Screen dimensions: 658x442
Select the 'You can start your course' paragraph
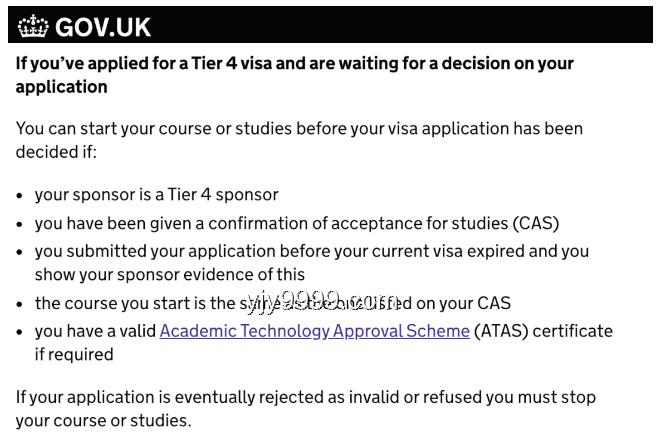click(x=299, y=140)
